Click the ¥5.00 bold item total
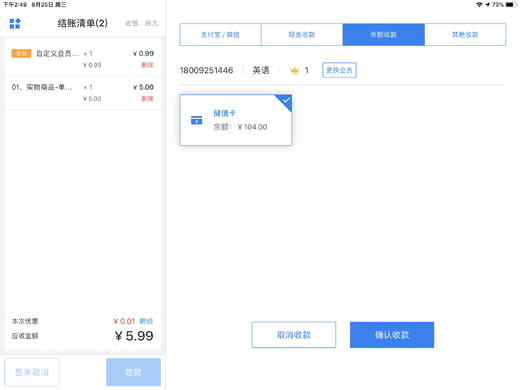This screenshot has width=520, height=390. point(143,87)
